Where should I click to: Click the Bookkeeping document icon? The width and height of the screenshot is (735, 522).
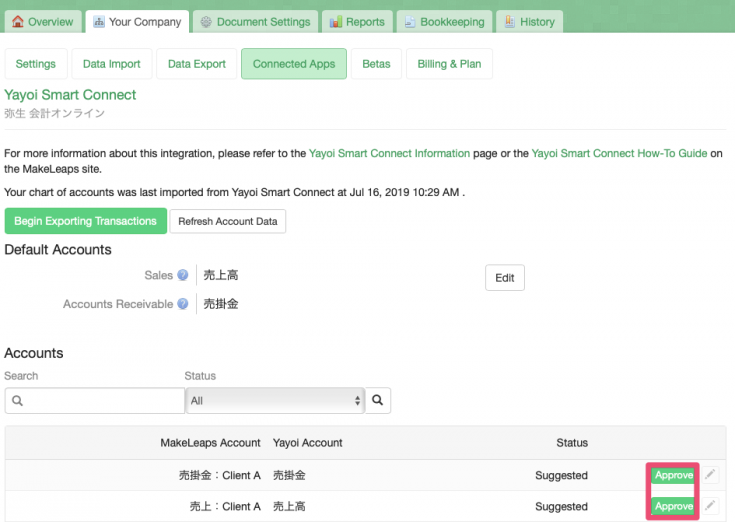[410, 22]
